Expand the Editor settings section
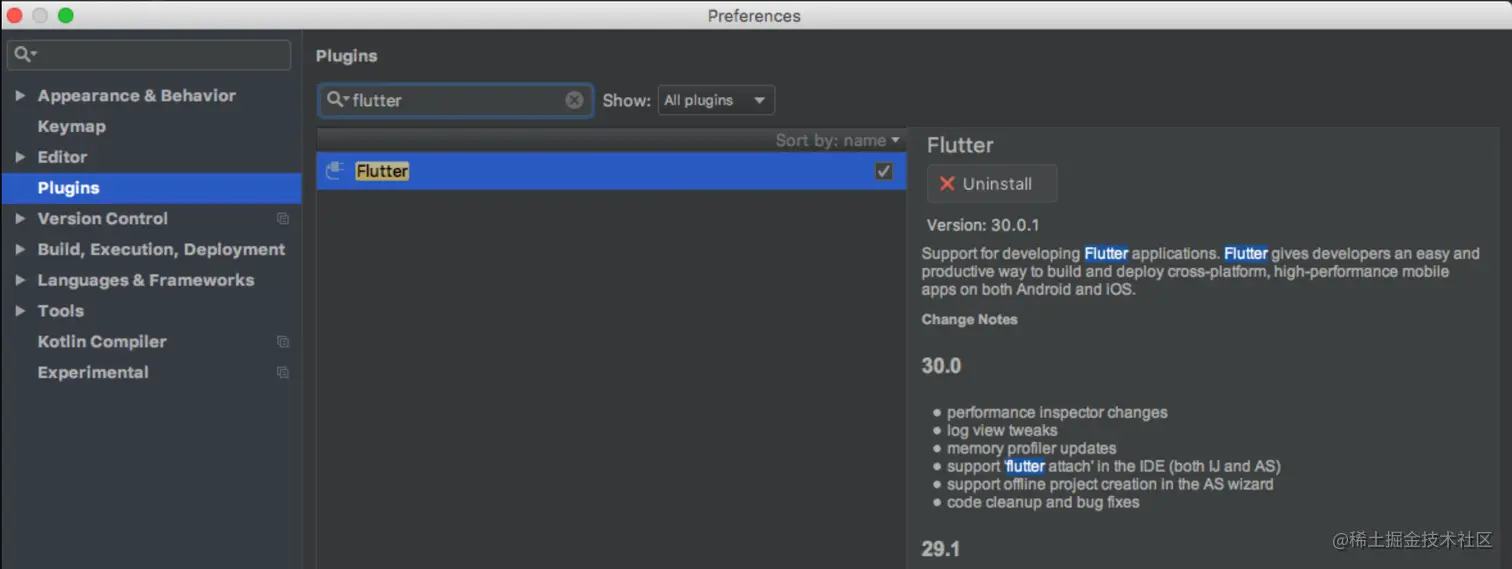 [20, 157]
